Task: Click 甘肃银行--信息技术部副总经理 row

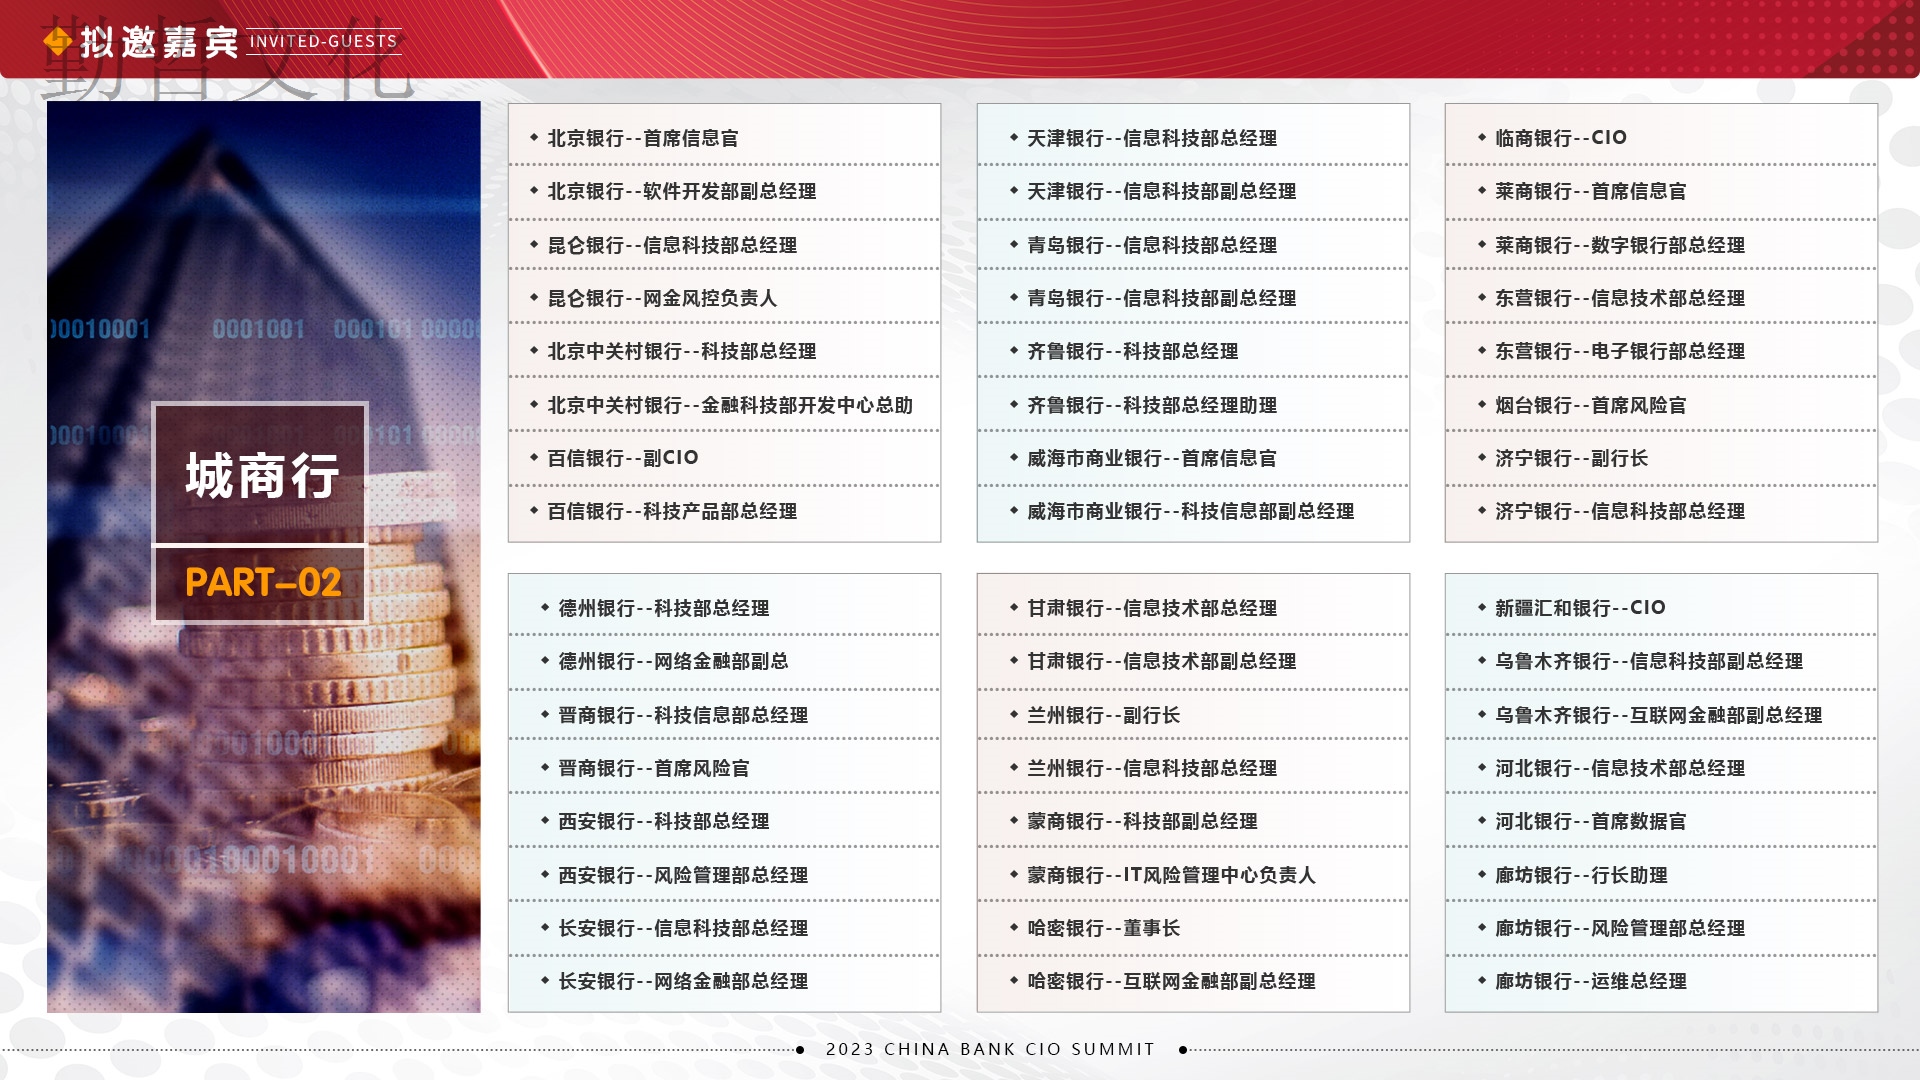Action: [x=1161, y=661]
